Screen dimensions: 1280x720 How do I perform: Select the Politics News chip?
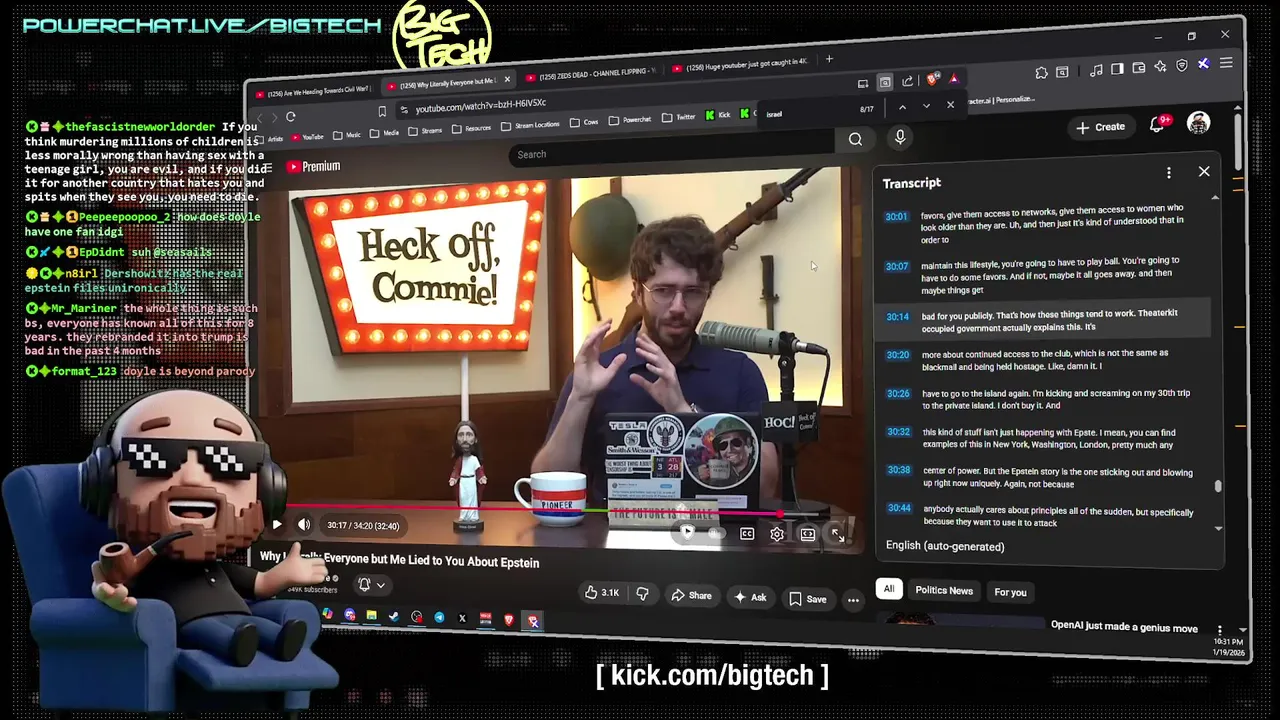point(944,590)
